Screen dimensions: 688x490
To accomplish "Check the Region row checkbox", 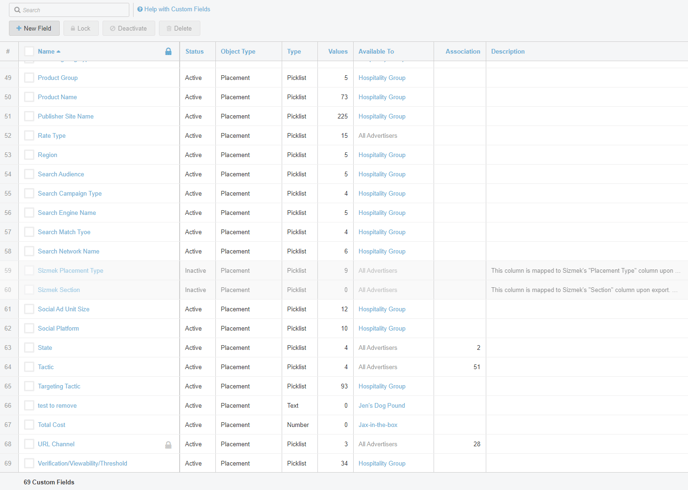I will click(x=29, y=155).
